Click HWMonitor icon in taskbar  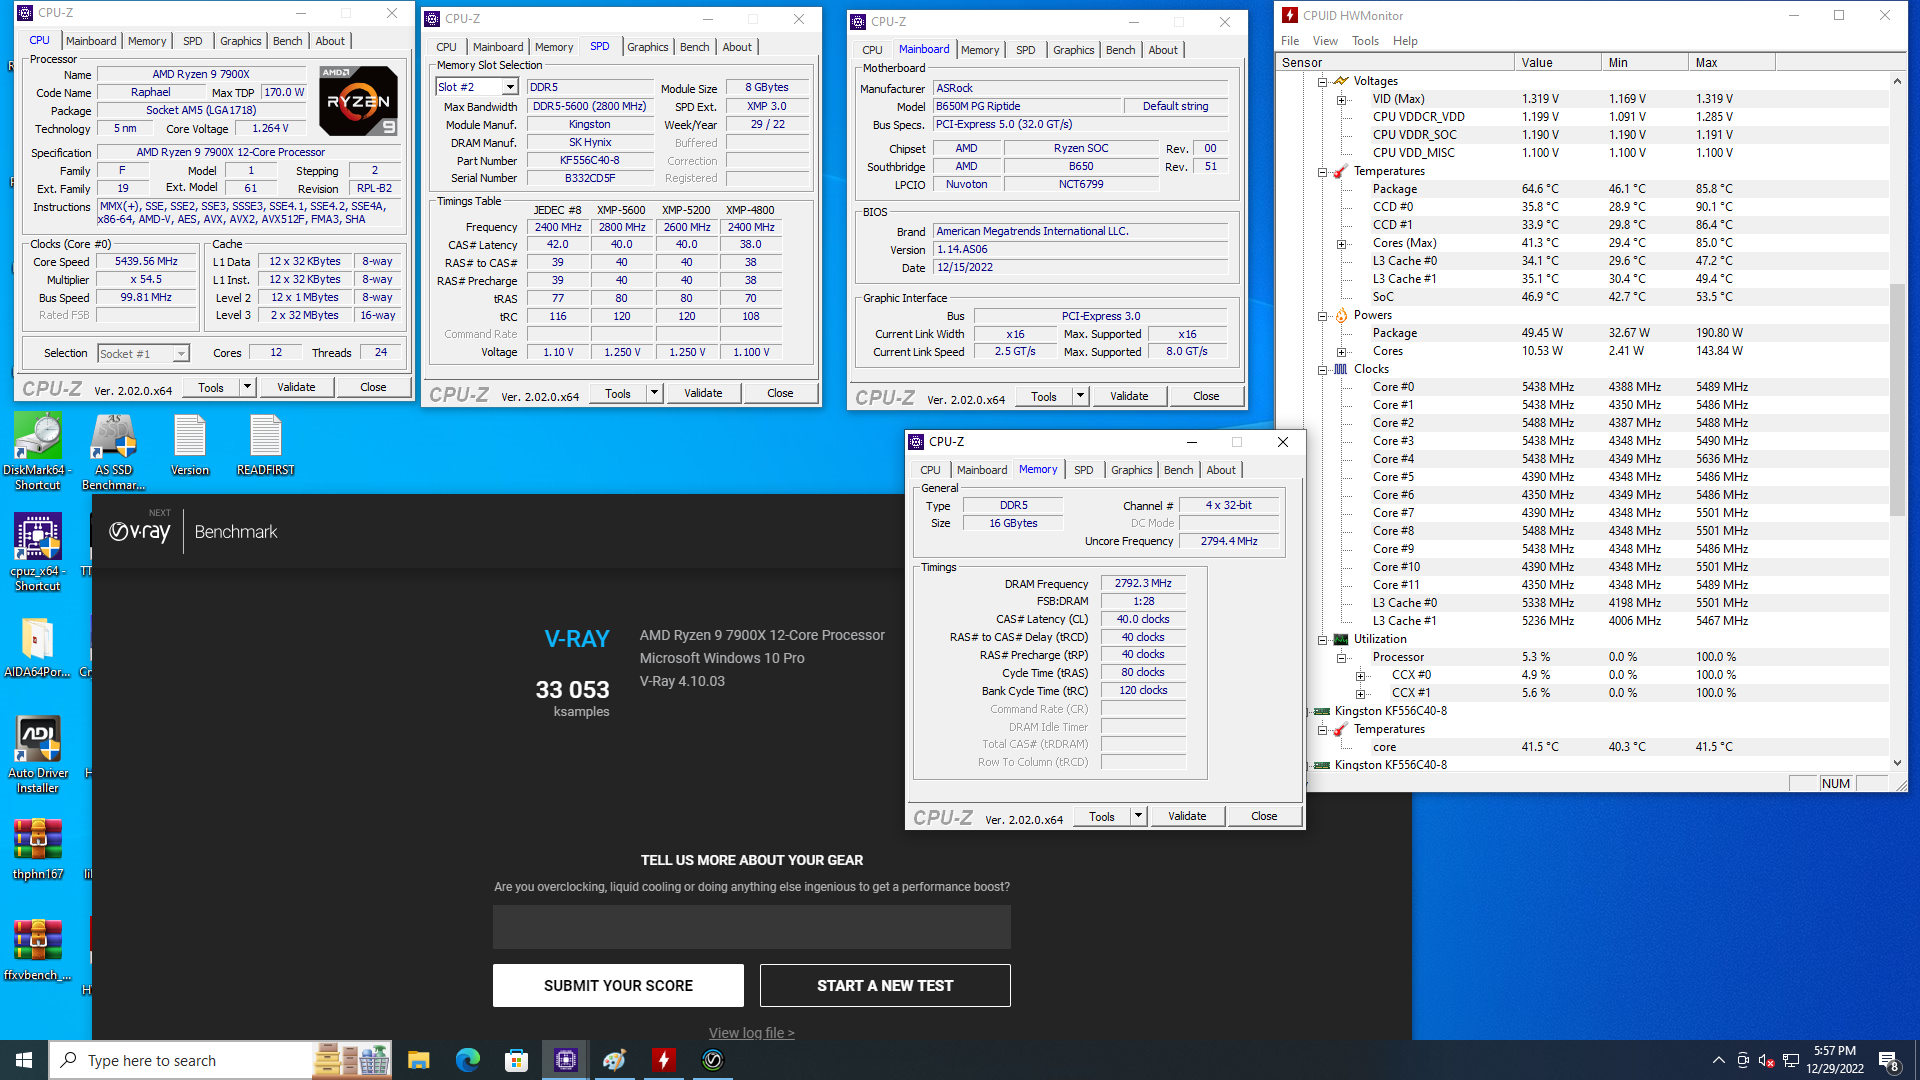coord(664,1060)
